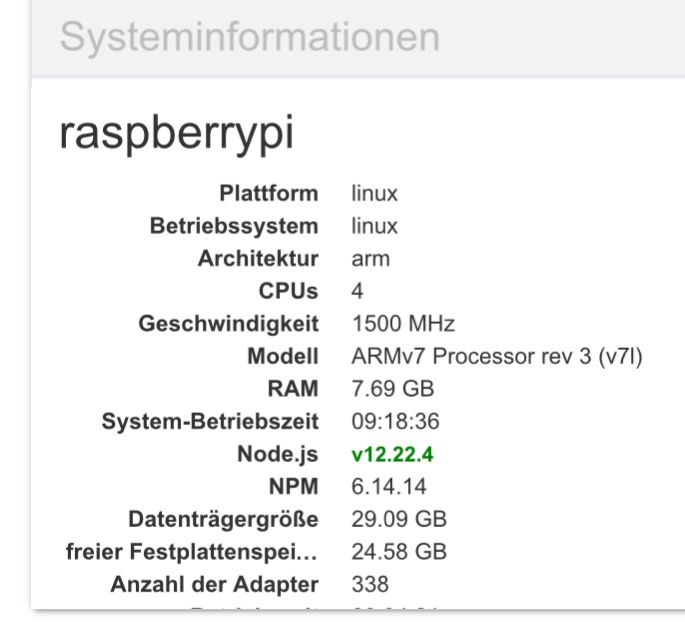Image resolution: width=685 pixels, height=628 pixels.
Task: Click the green Node.js version v12.22.4
Action: 392,455
